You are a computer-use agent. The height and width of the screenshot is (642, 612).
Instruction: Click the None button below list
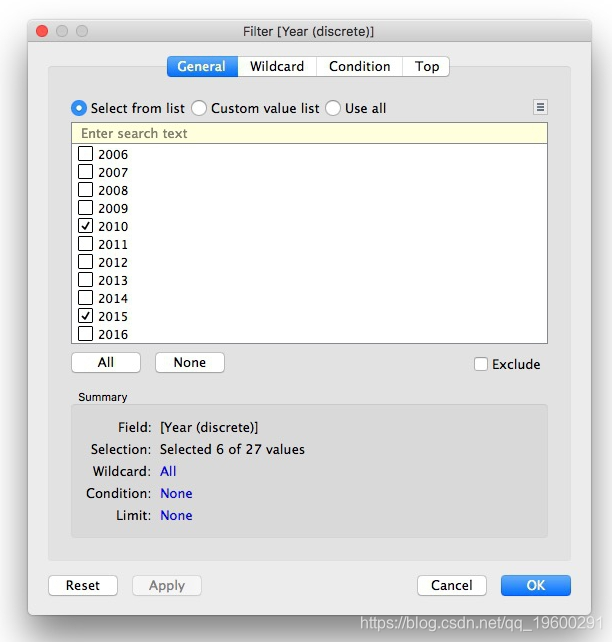pyautogui.click(x=190, y=362)
